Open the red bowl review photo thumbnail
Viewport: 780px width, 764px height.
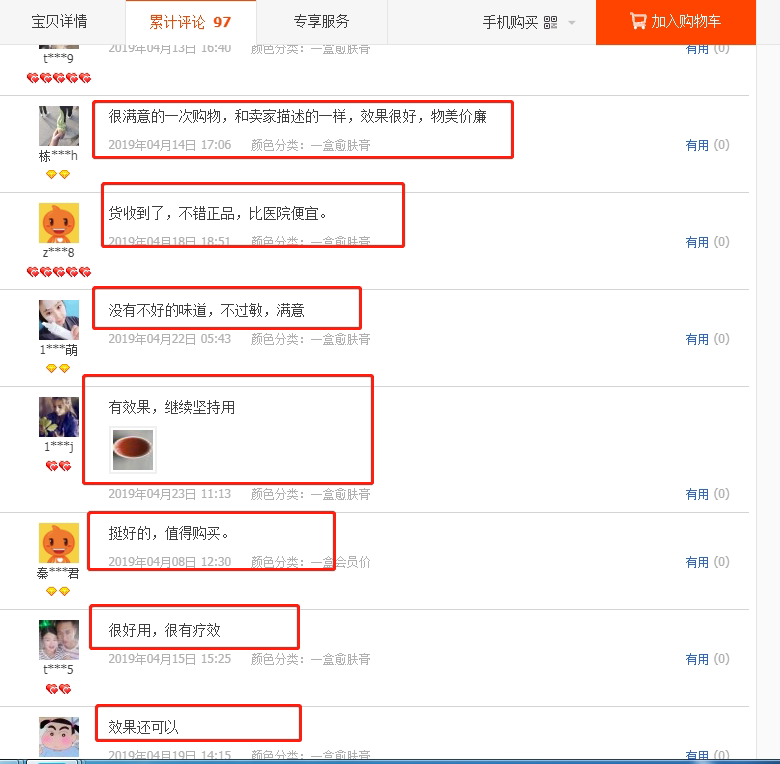click(133, 450)
